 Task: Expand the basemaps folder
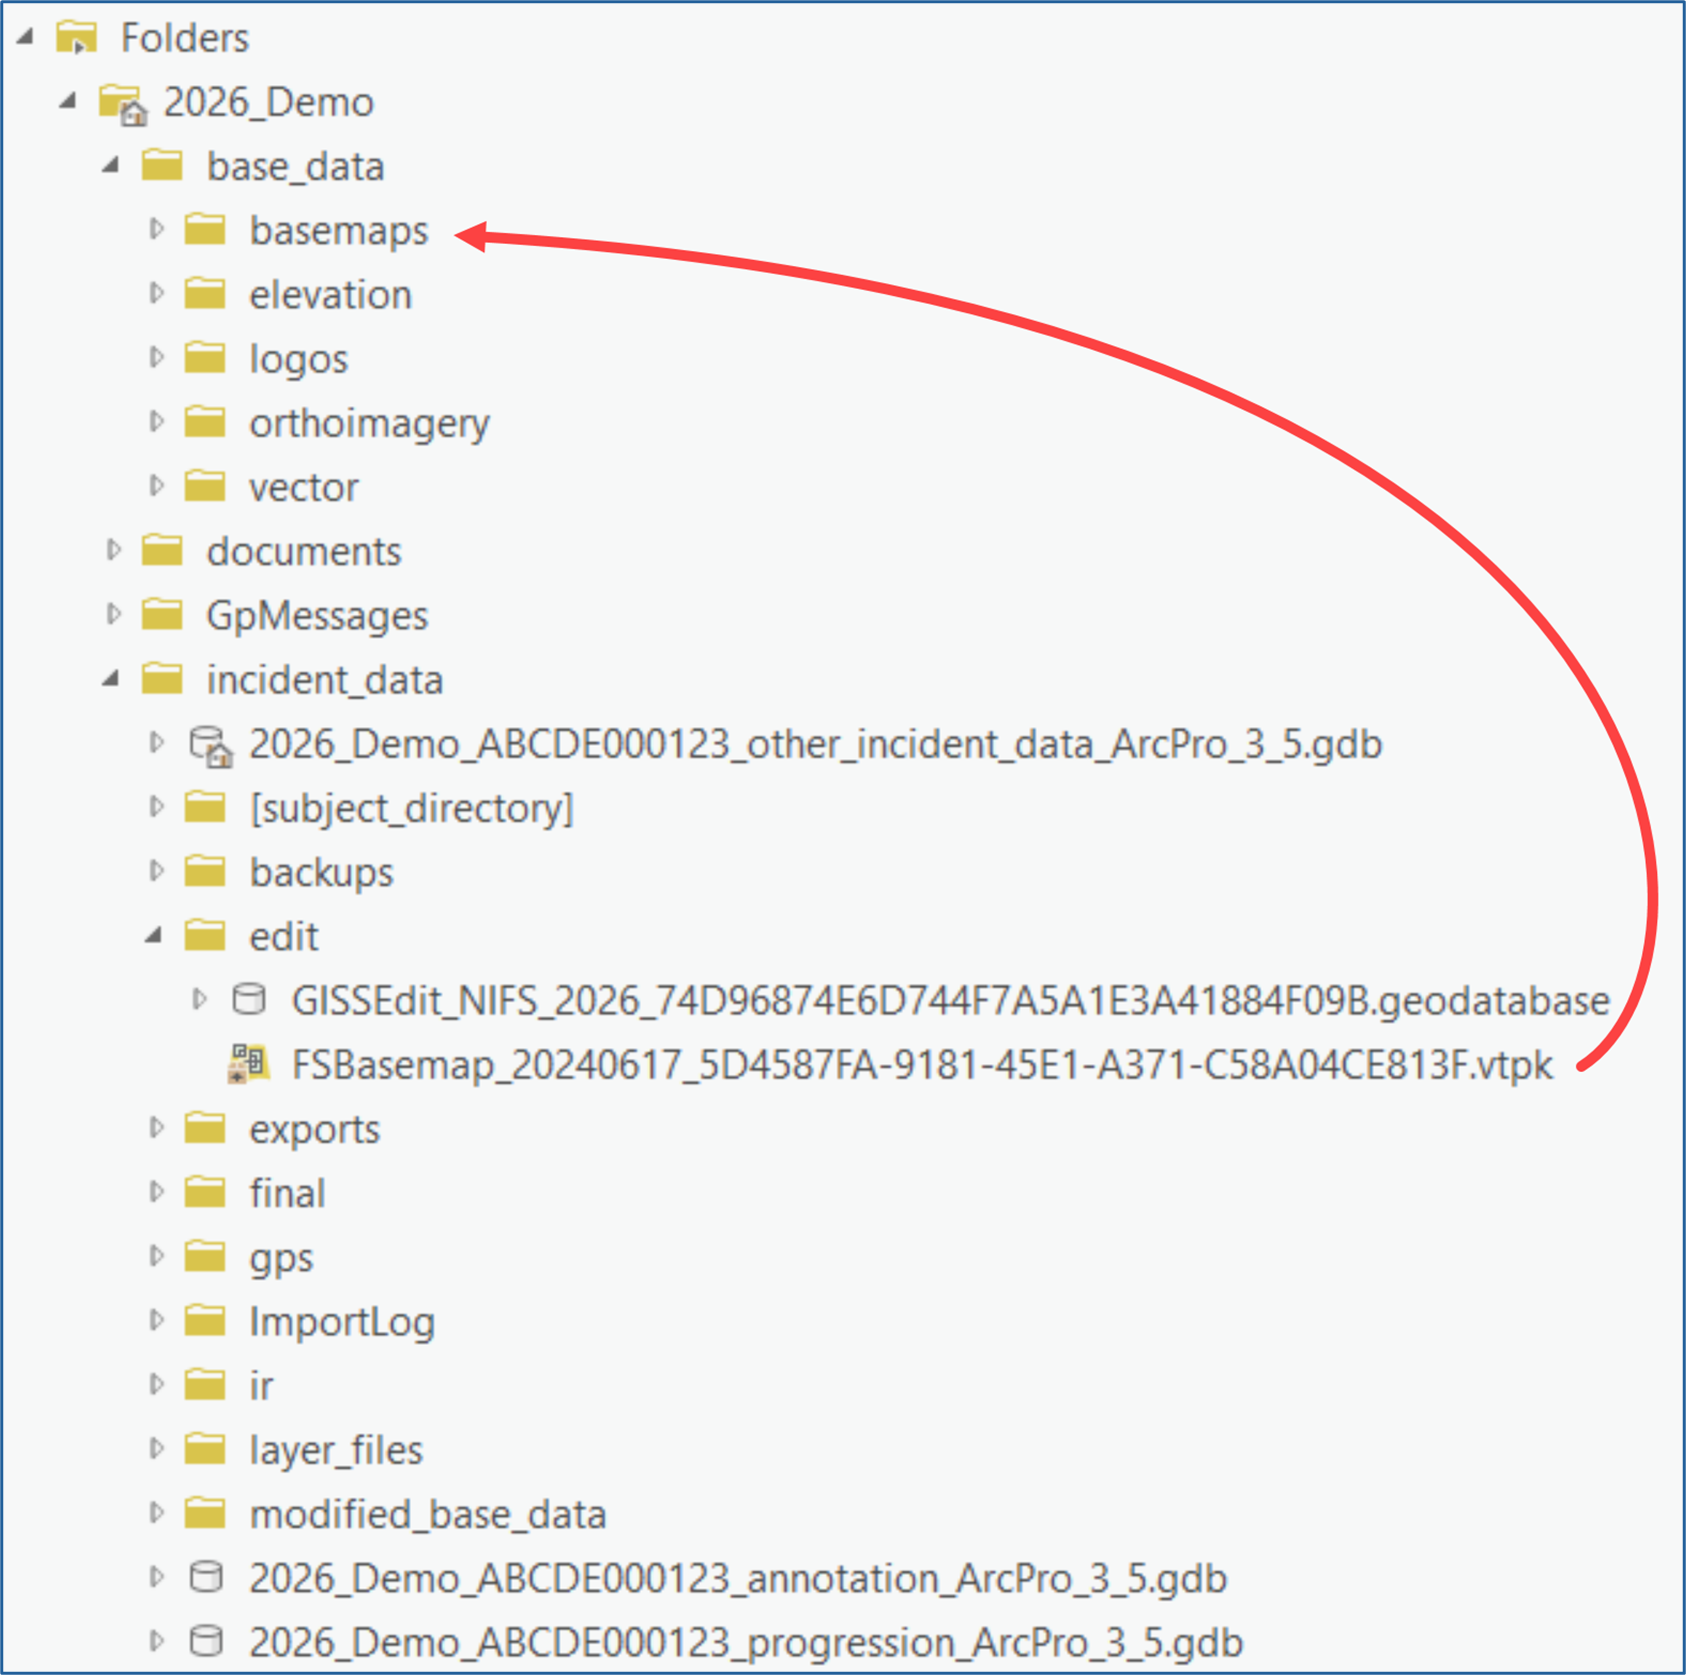[156, 230]
